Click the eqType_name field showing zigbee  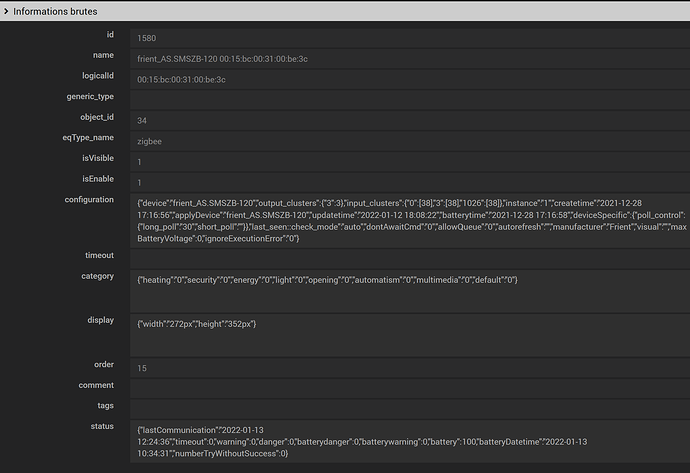[x=410, y=141]
